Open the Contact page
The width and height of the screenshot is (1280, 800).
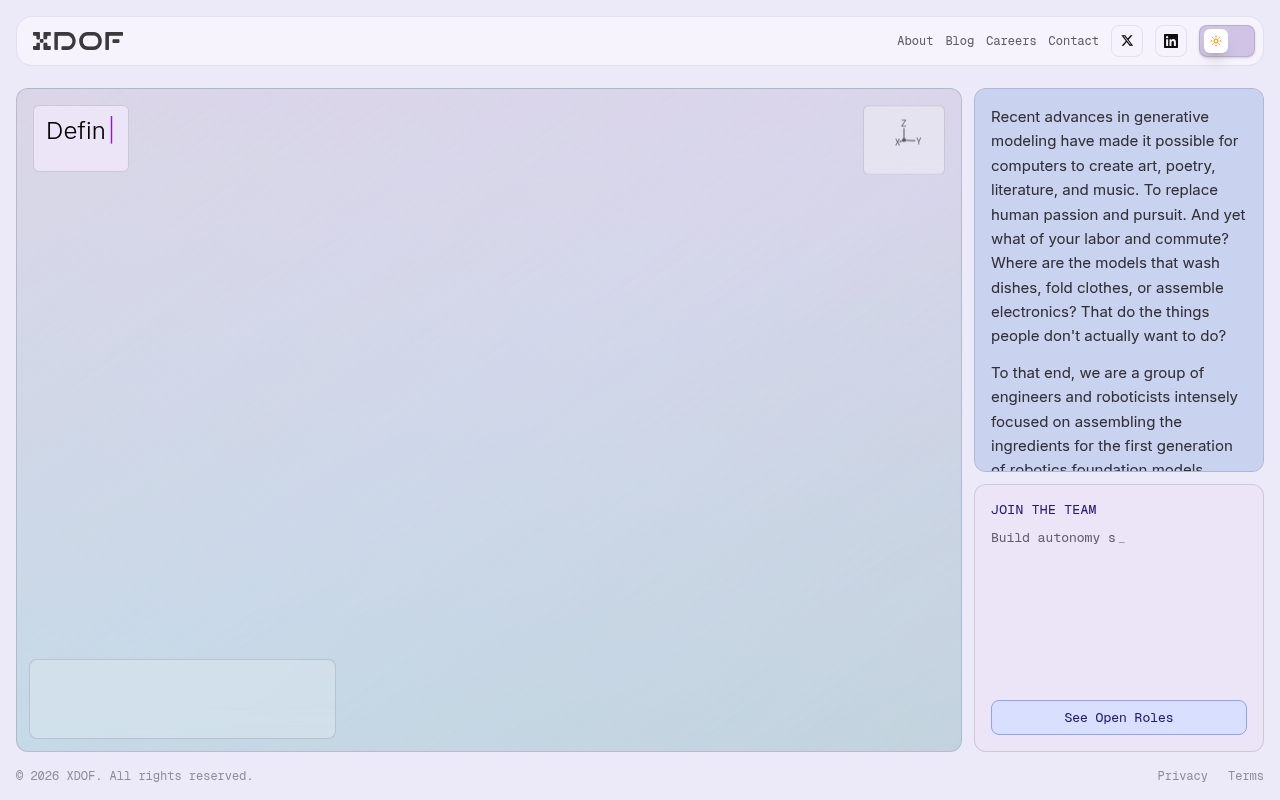tap(1073, 41)
